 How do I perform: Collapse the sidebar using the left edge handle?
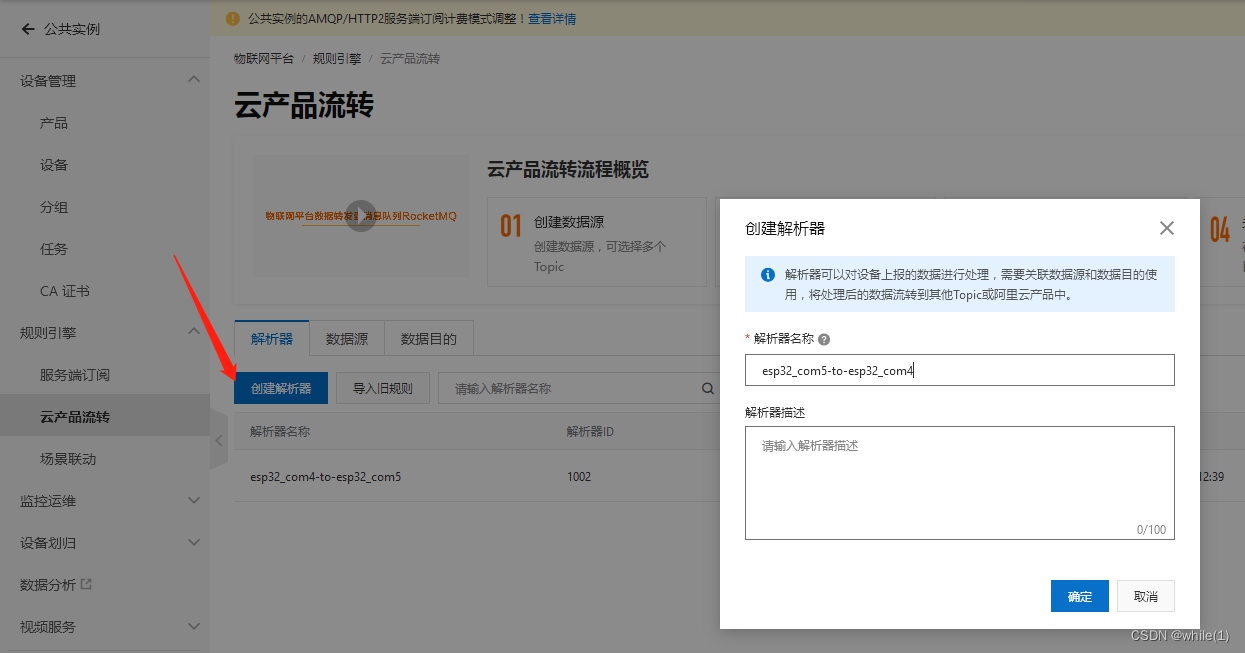tap(219, 441)
